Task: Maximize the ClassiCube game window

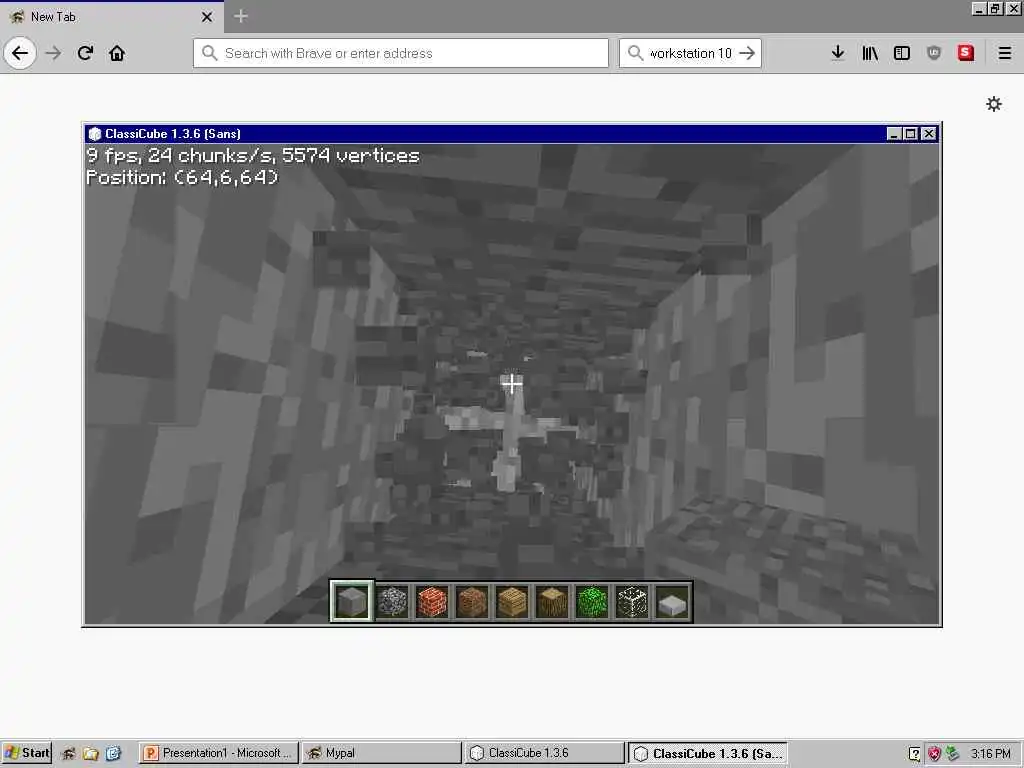Action: point(911,134)
